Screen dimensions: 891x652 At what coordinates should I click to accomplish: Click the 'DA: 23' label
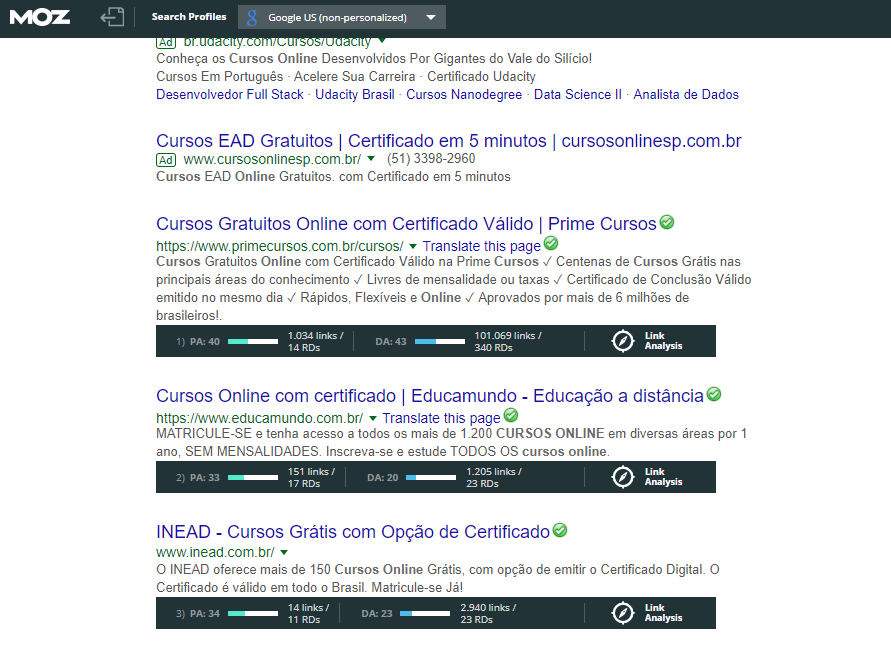tap(377, 613)
